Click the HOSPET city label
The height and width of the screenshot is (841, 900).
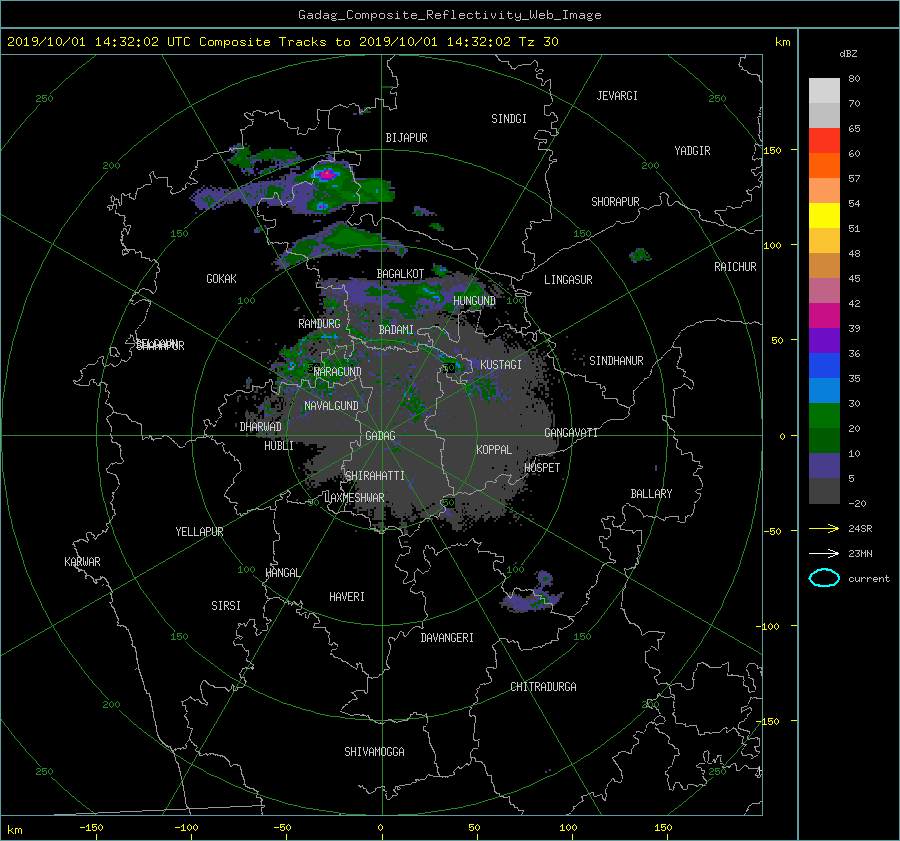[542, 468]
